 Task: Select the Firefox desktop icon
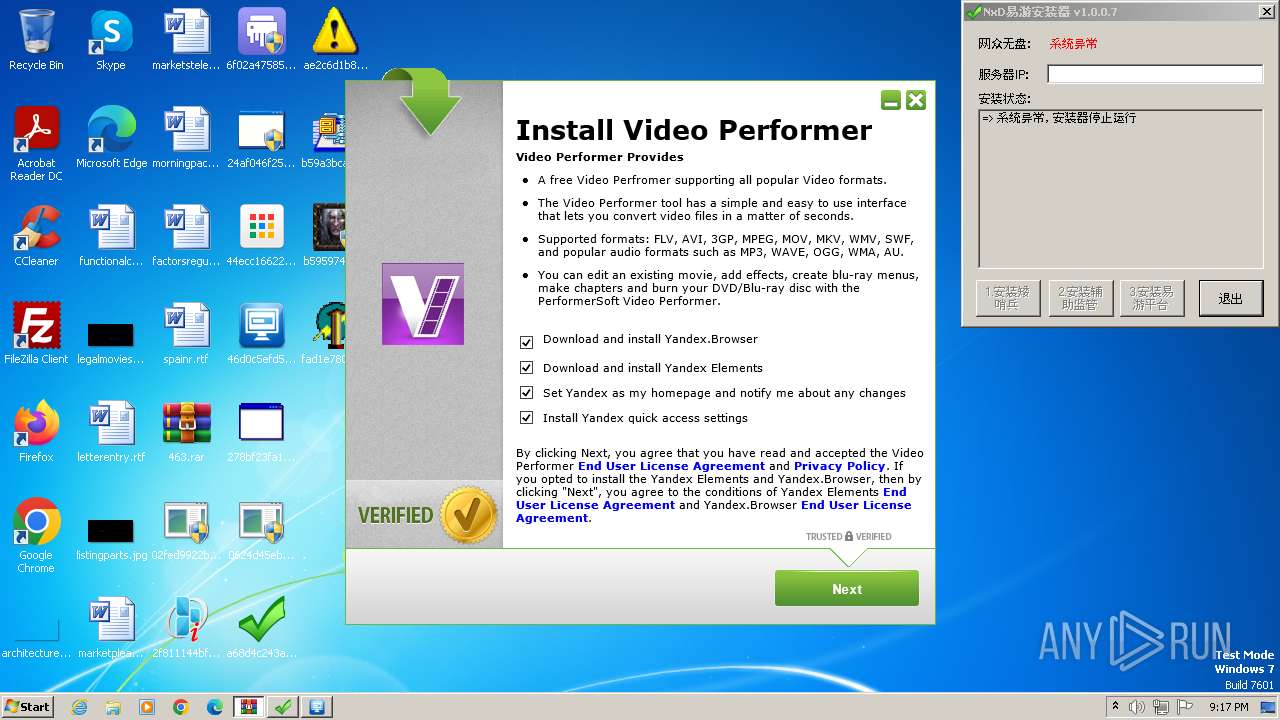36,432
